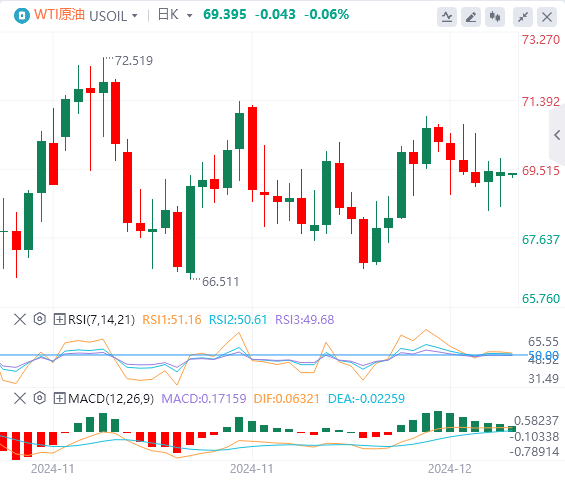Click the shrink fullscreen arrows icon
Screen dimensions: 565x482
(523, 17)
